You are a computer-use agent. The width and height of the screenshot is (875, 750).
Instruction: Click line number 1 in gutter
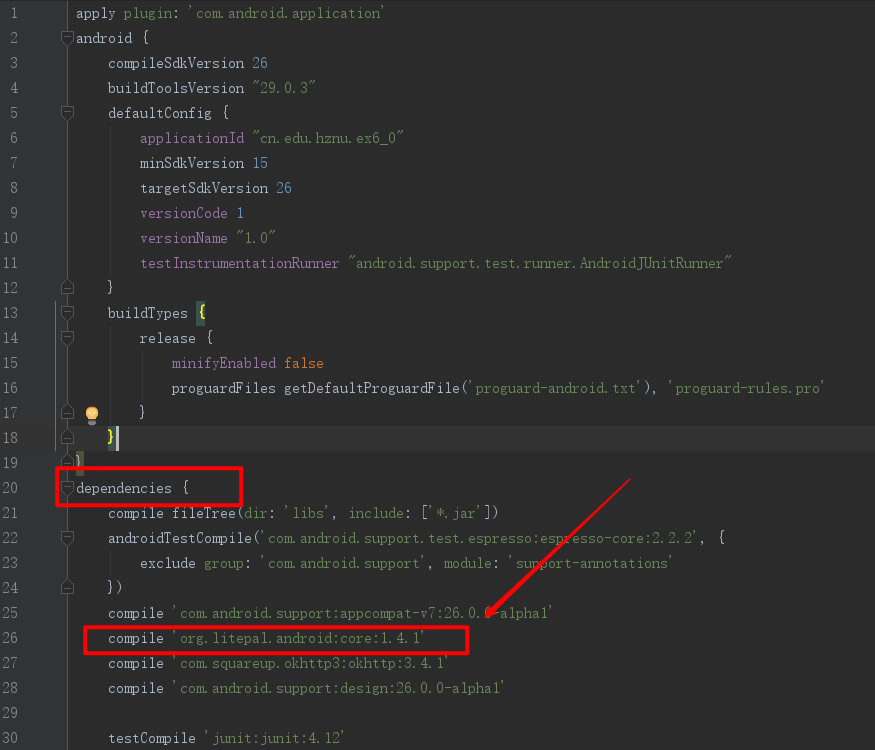[x=14, y=13]
